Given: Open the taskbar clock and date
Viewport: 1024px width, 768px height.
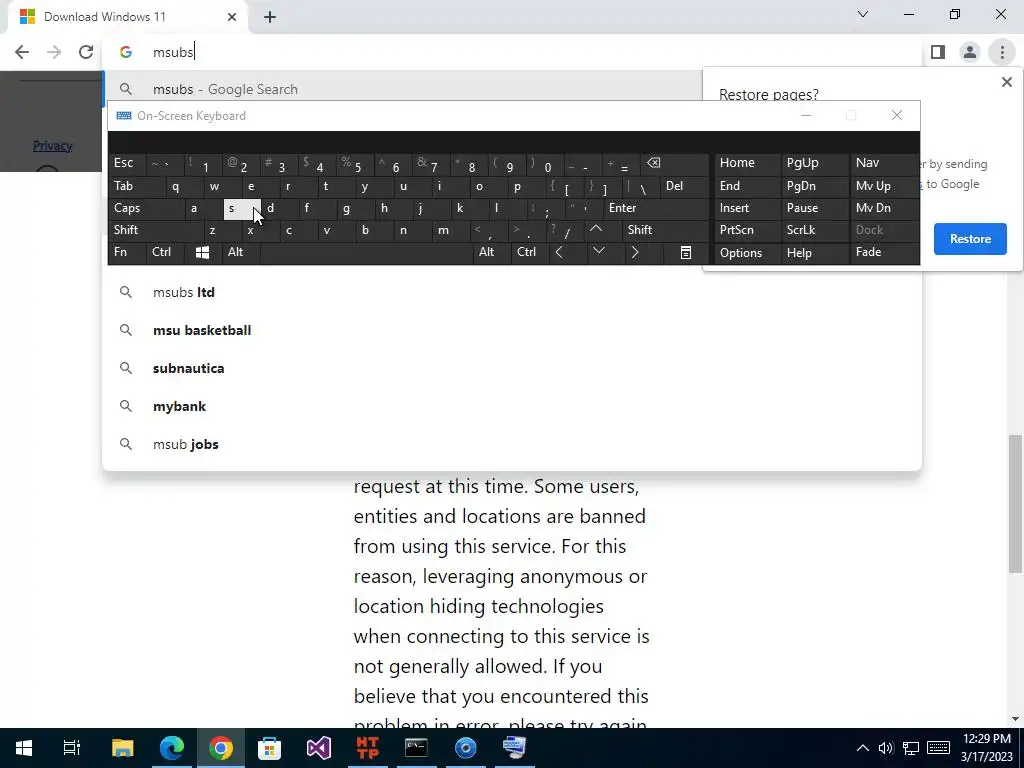Looking at the screenshot, I should point(986,748).
